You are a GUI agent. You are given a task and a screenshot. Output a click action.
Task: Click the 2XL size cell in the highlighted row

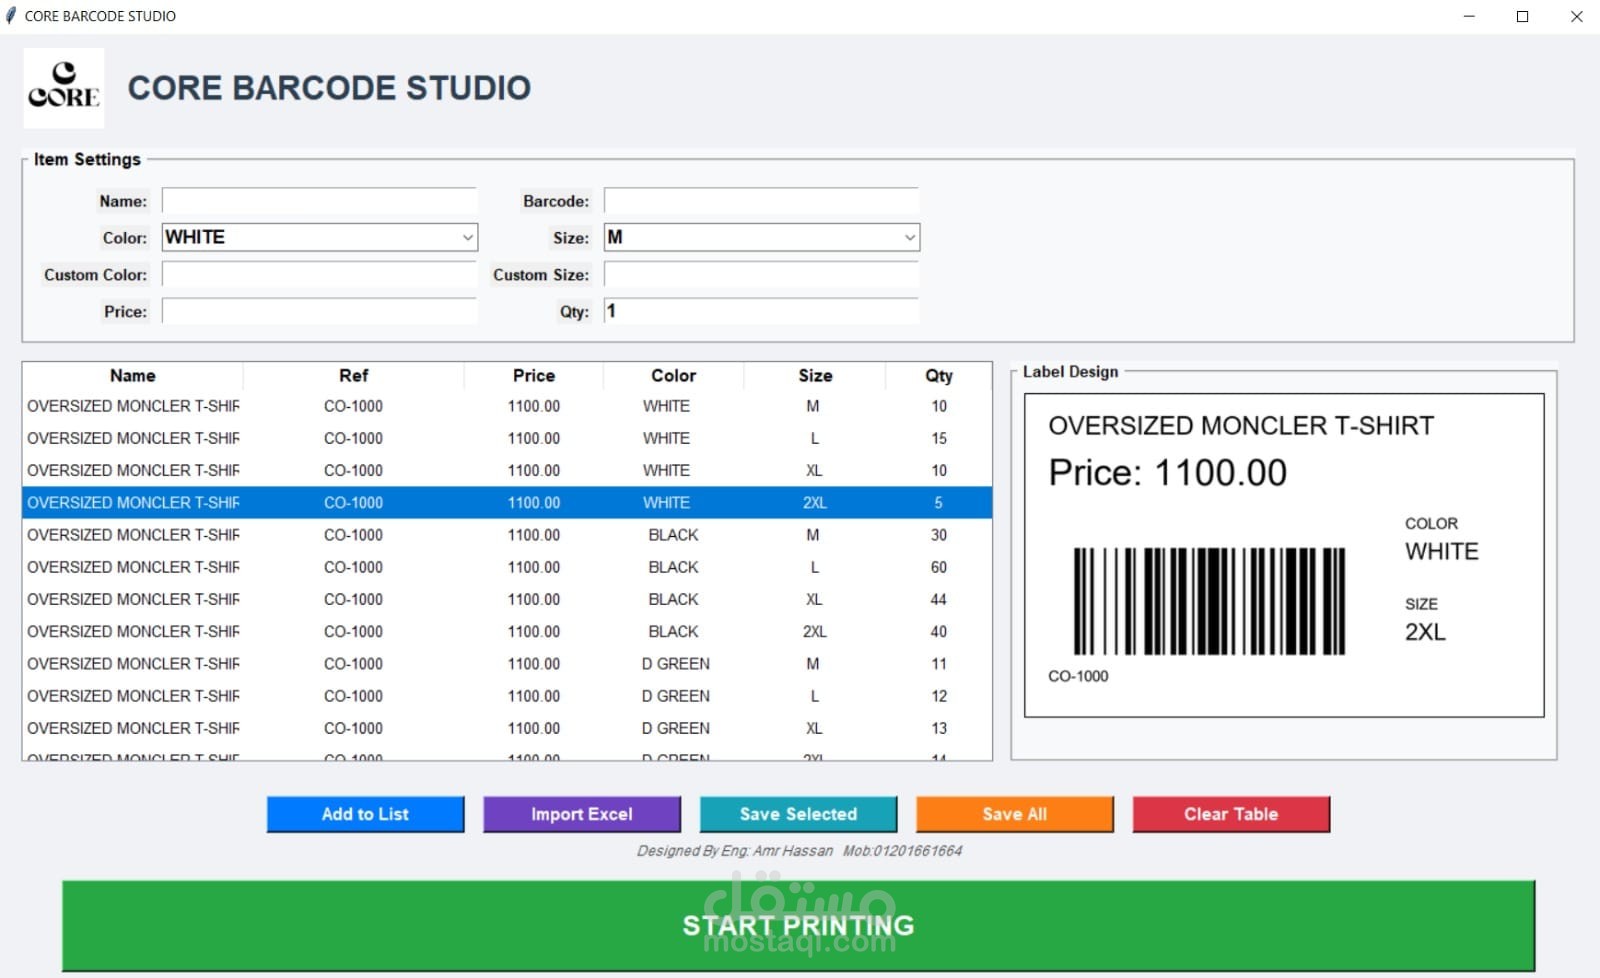tap(814, 503)
